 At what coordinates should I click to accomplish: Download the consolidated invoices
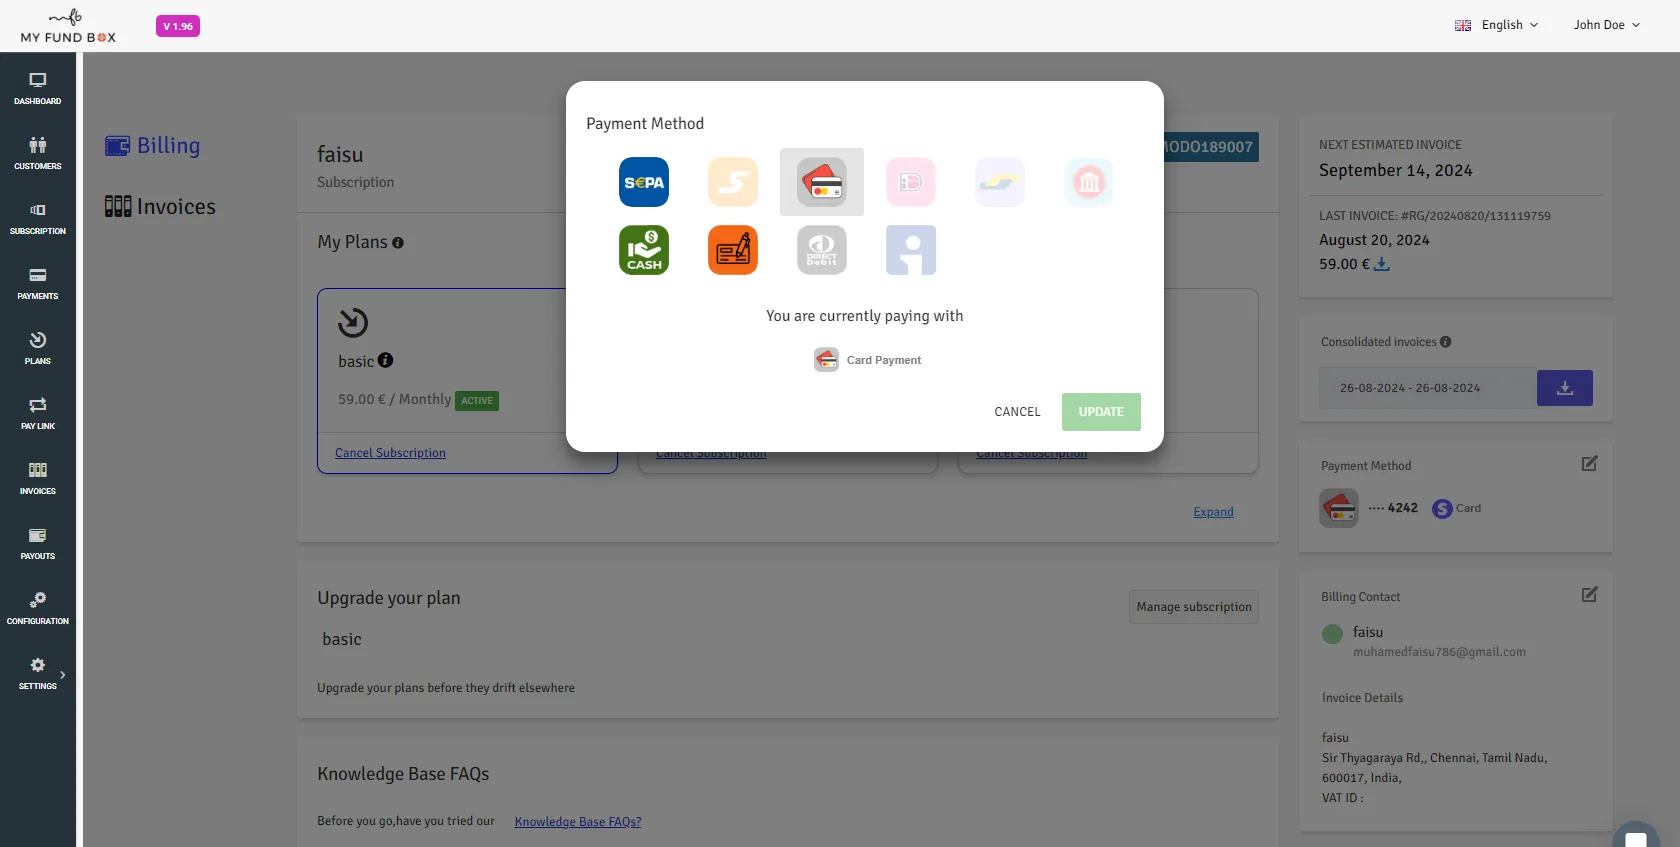[1565, 388]
